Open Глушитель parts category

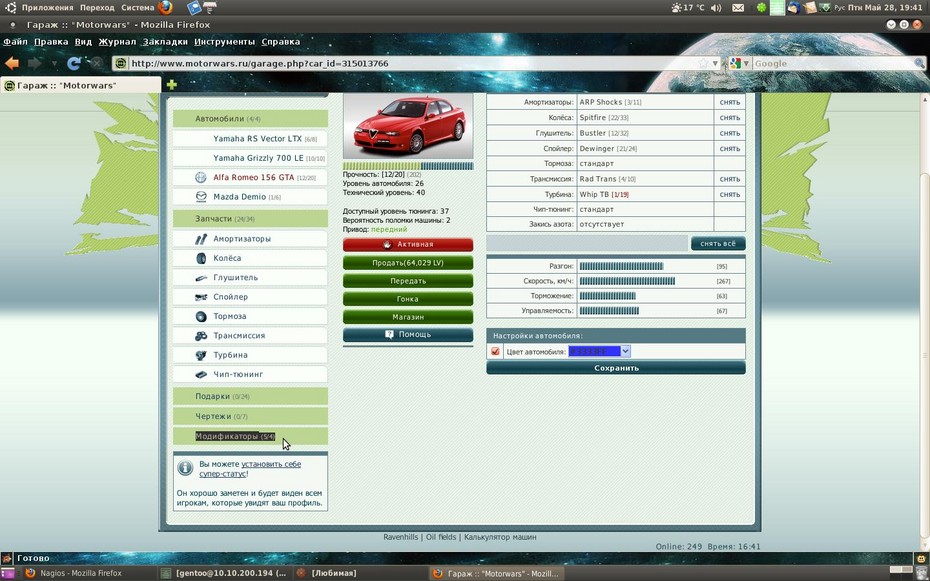[250, 277]
